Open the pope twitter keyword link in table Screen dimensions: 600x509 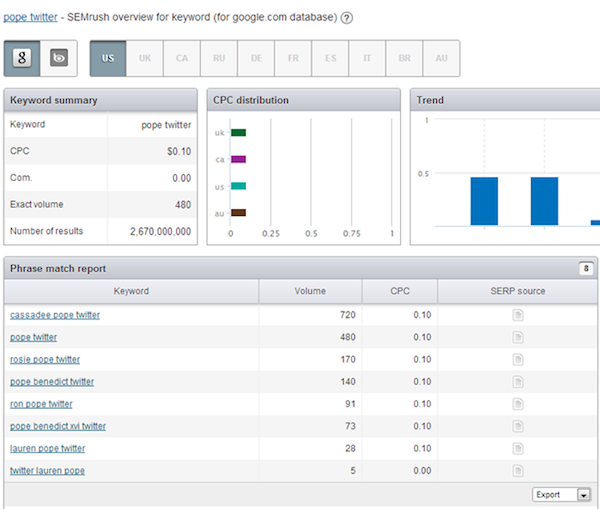(33, 337)
